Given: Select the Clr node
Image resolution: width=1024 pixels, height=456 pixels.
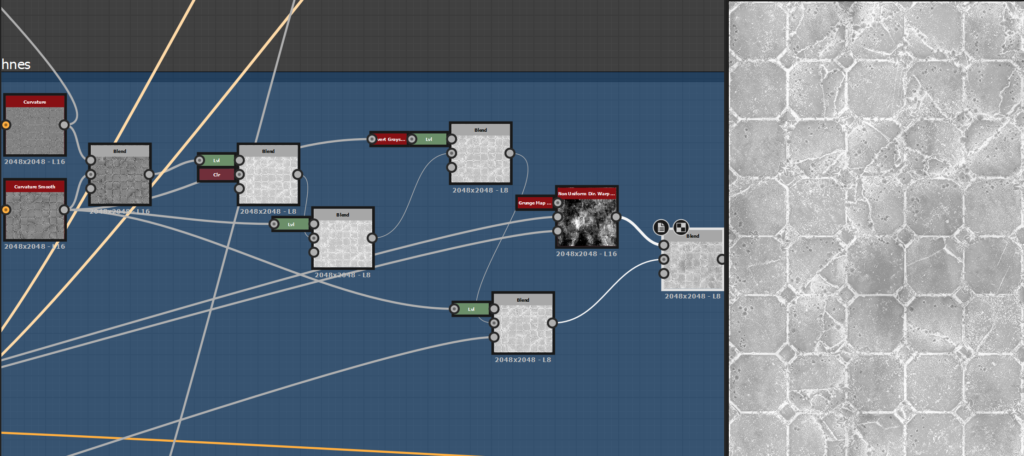Looking at the screenshot, I should [x=217, y=174].
